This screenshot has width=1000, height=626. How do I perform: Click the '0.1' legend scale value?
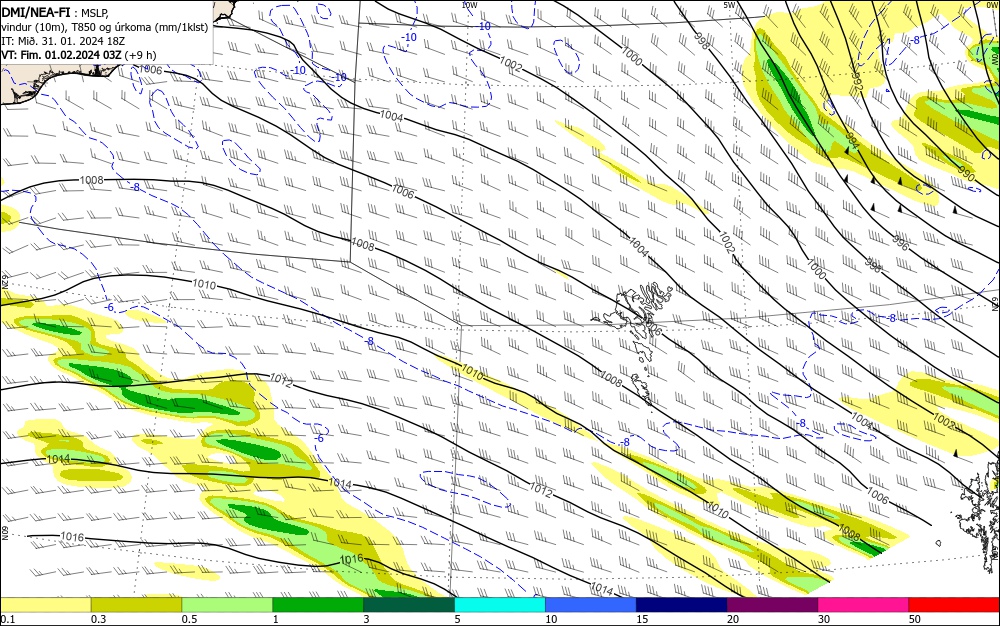point(8,619)
